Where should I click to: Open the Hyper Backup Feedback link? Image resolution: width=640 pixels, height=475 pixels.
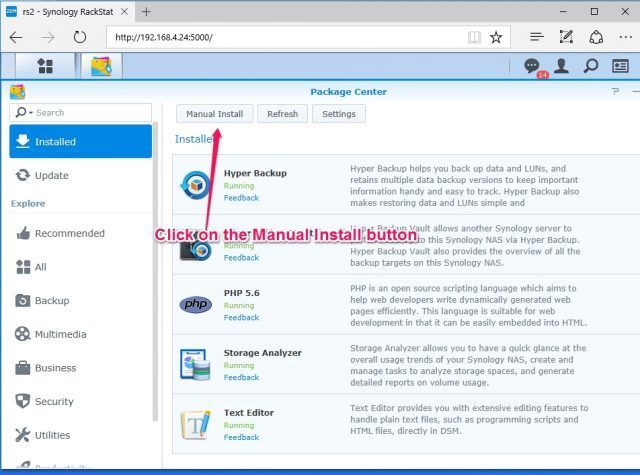click(241, 198)
